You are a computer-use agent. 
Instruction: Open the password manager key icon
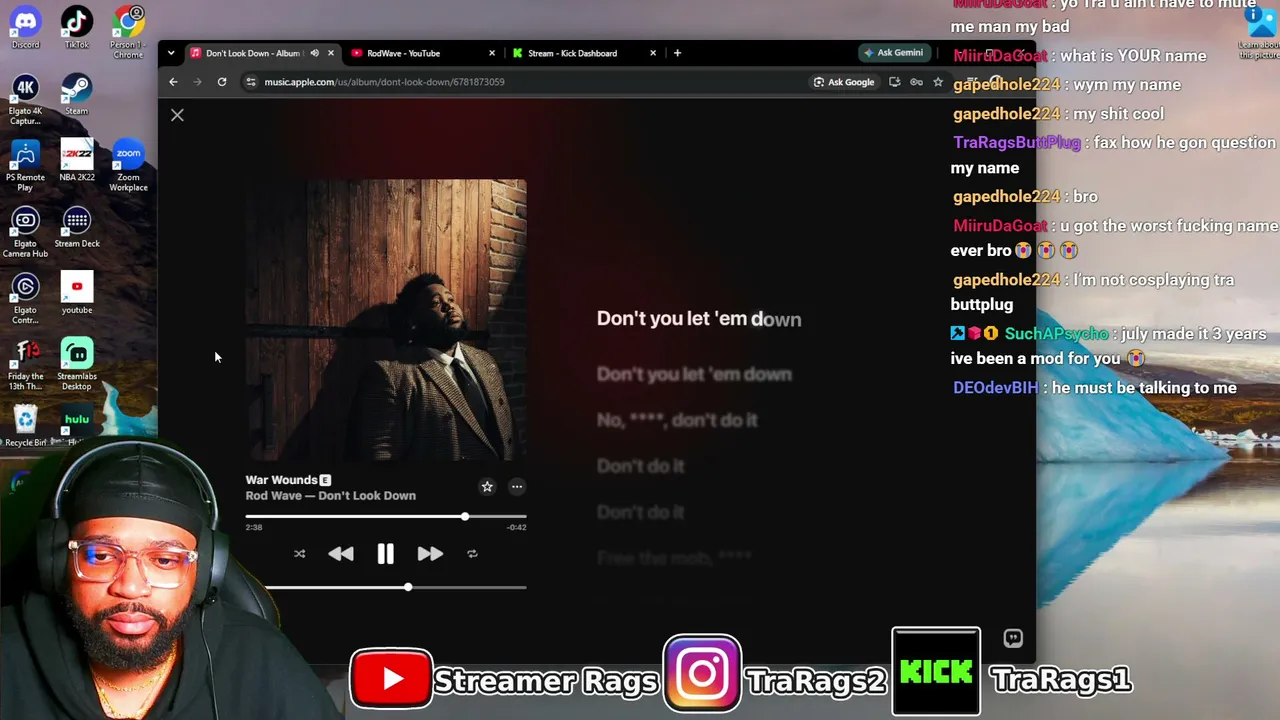pos(916,82)
